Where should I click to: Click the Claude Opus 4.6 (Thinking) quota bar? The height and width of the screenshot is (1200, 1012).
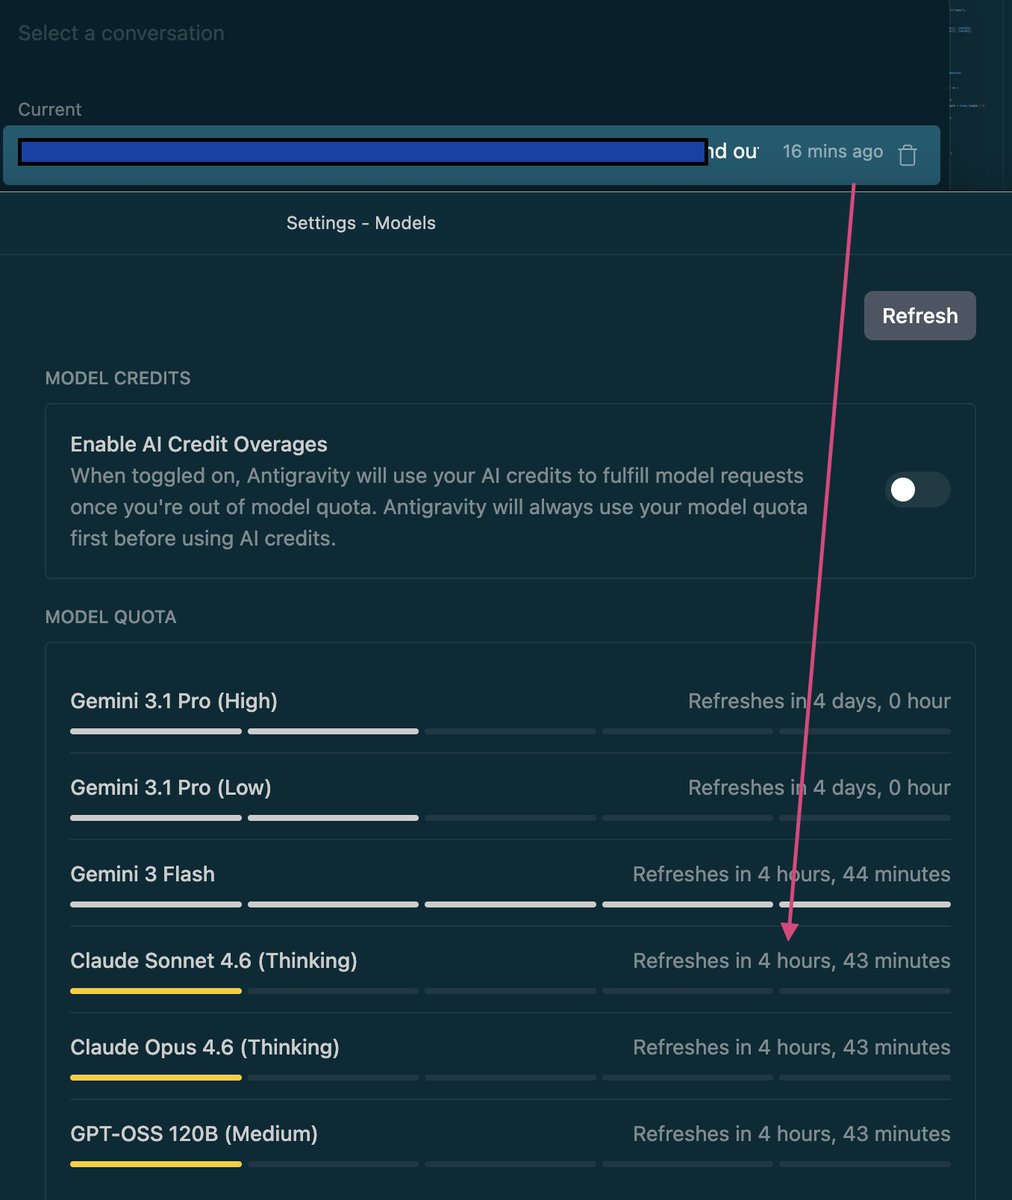pos(510,1078)
